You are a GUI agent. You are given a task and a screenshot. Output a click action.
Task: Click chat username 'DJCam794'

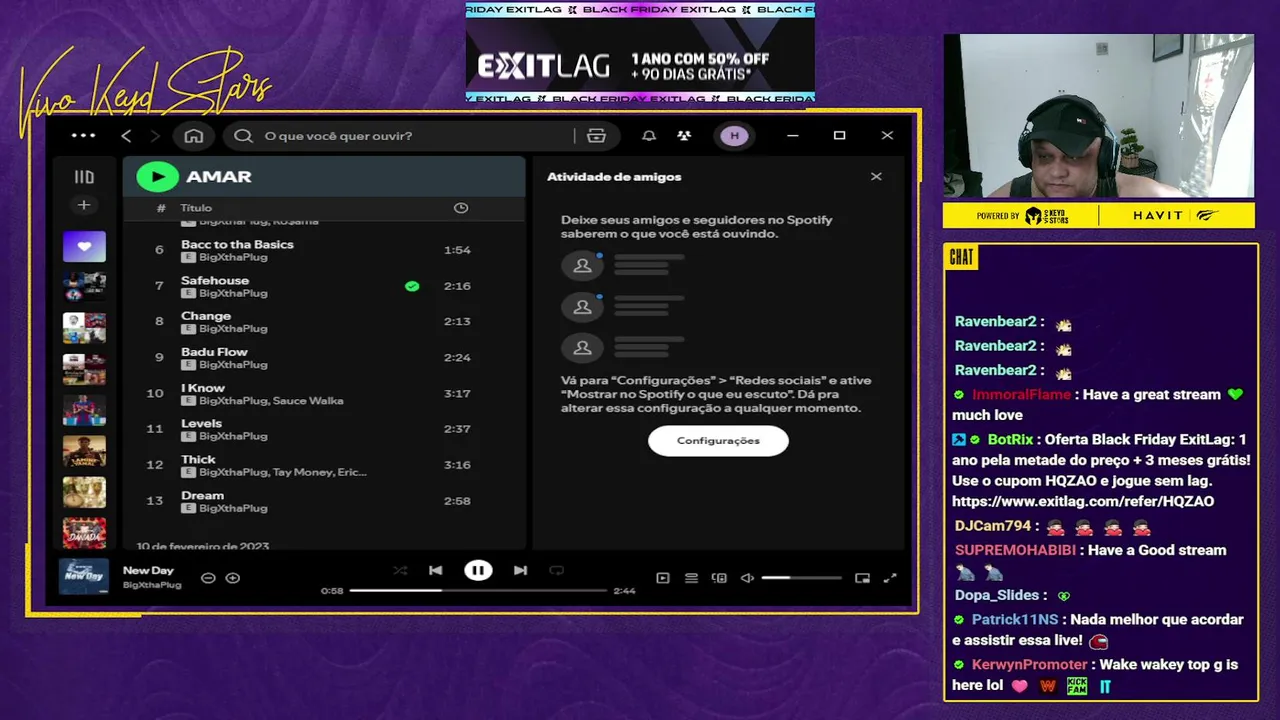tap(992, 526)
